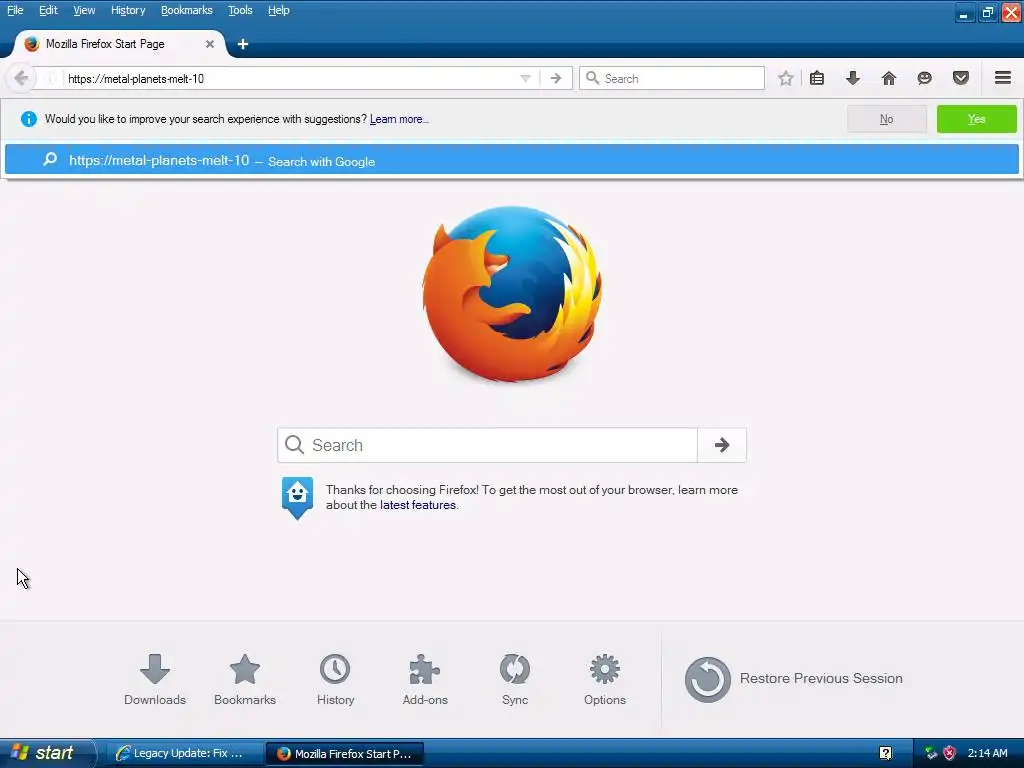Click the red security shield tray icon

tap(950, 753)
